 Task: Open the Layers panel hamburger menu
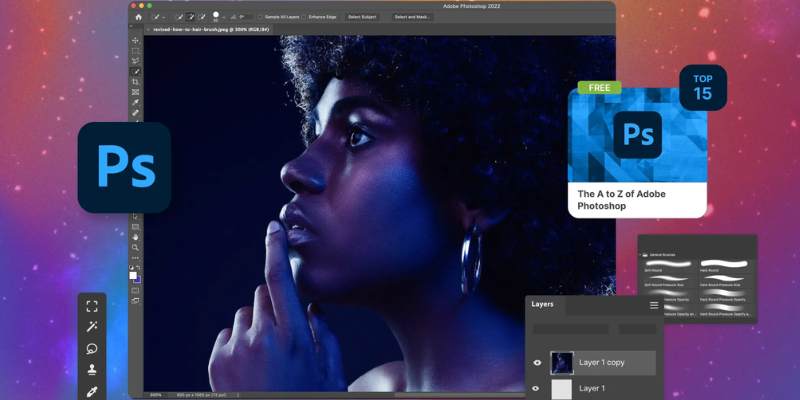point(654,305)
